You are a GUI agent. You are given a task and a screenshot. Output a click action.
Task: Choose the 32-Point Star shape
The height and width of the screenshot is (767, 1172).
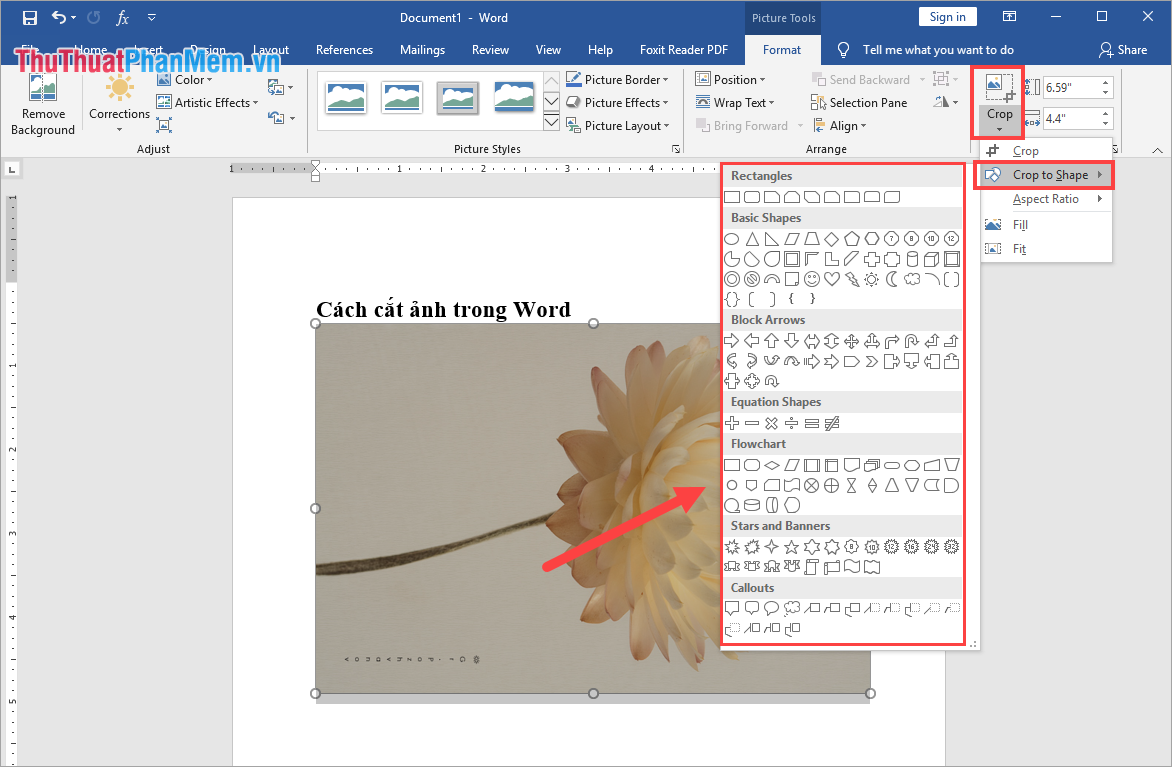(x=952, y=547)
